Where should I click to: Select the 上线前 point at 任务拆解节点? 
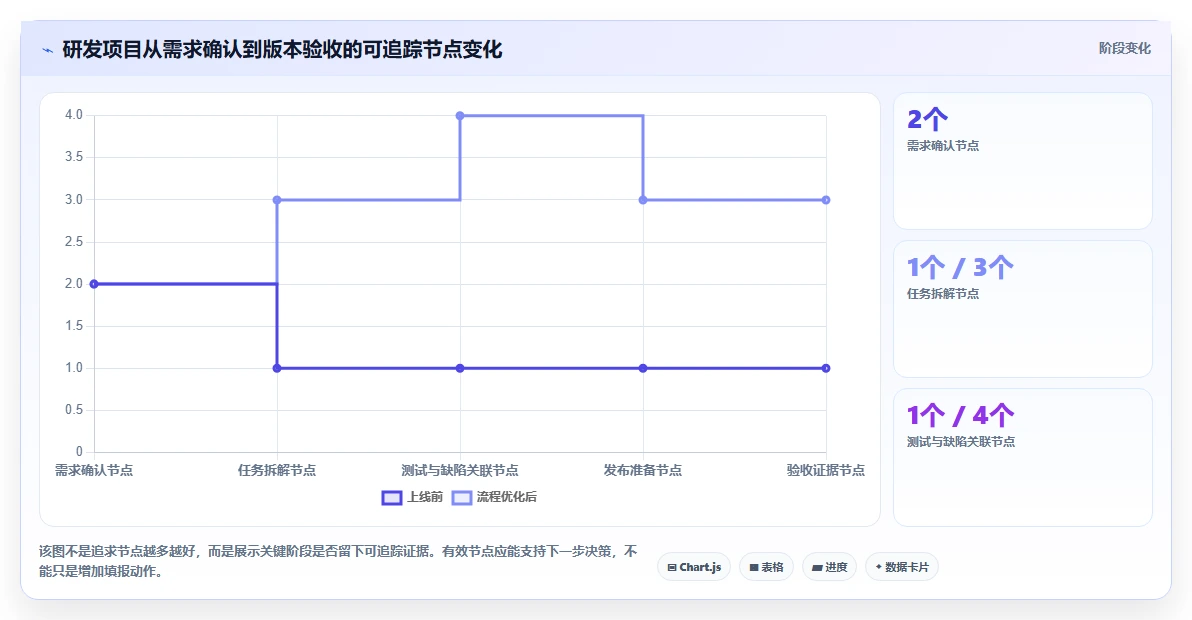pos(277,369)
